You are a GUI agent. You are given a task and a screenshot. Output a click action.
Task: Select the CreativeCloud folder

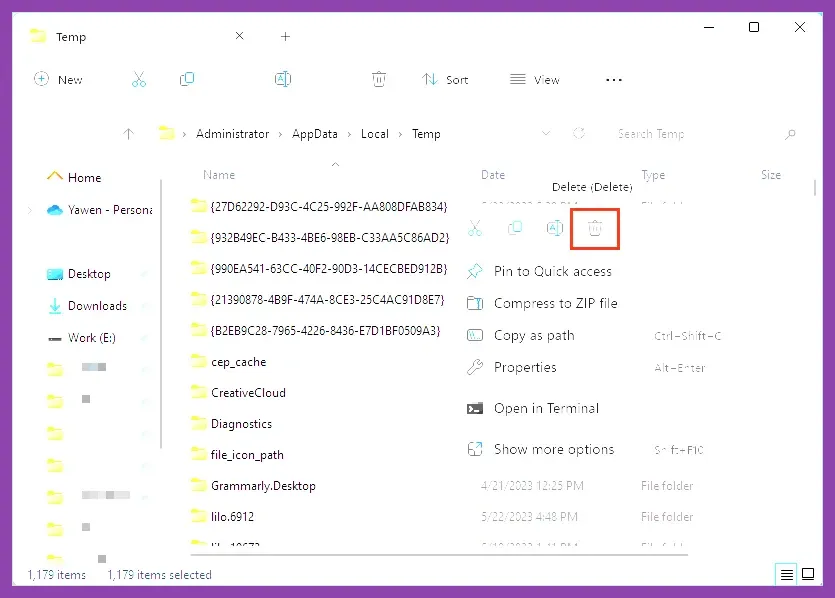(x=239, y=393)
